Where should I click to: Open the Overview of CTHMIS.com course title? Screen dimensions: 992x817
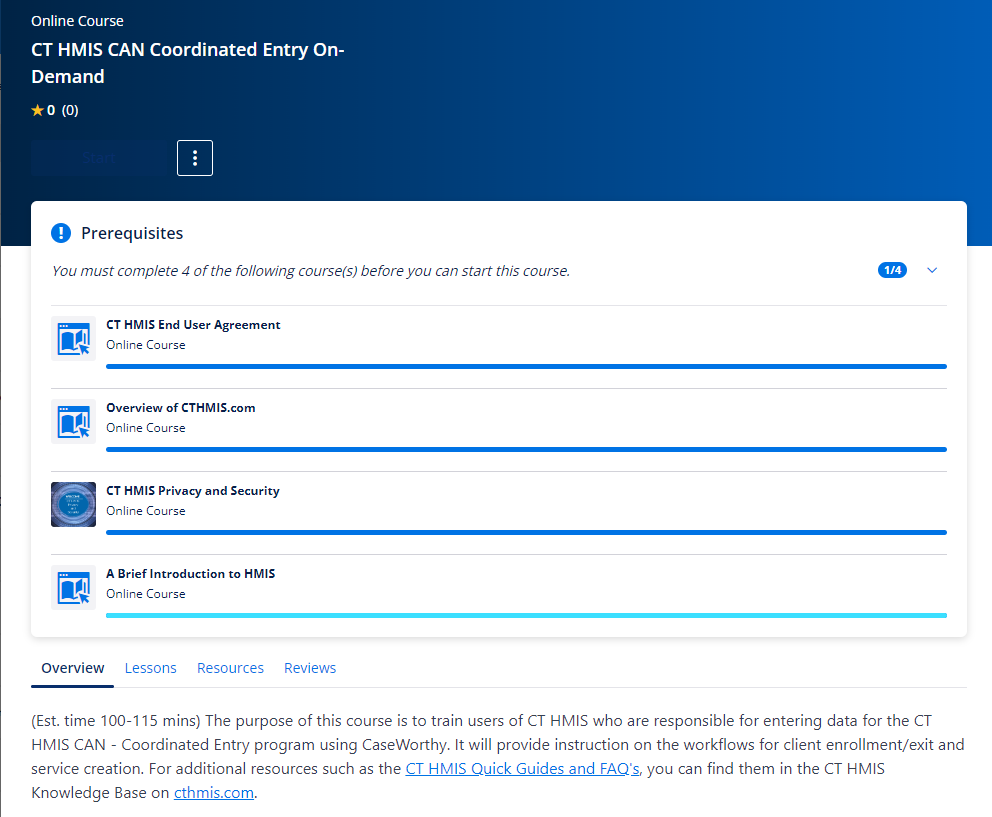[x=181, y=408]
